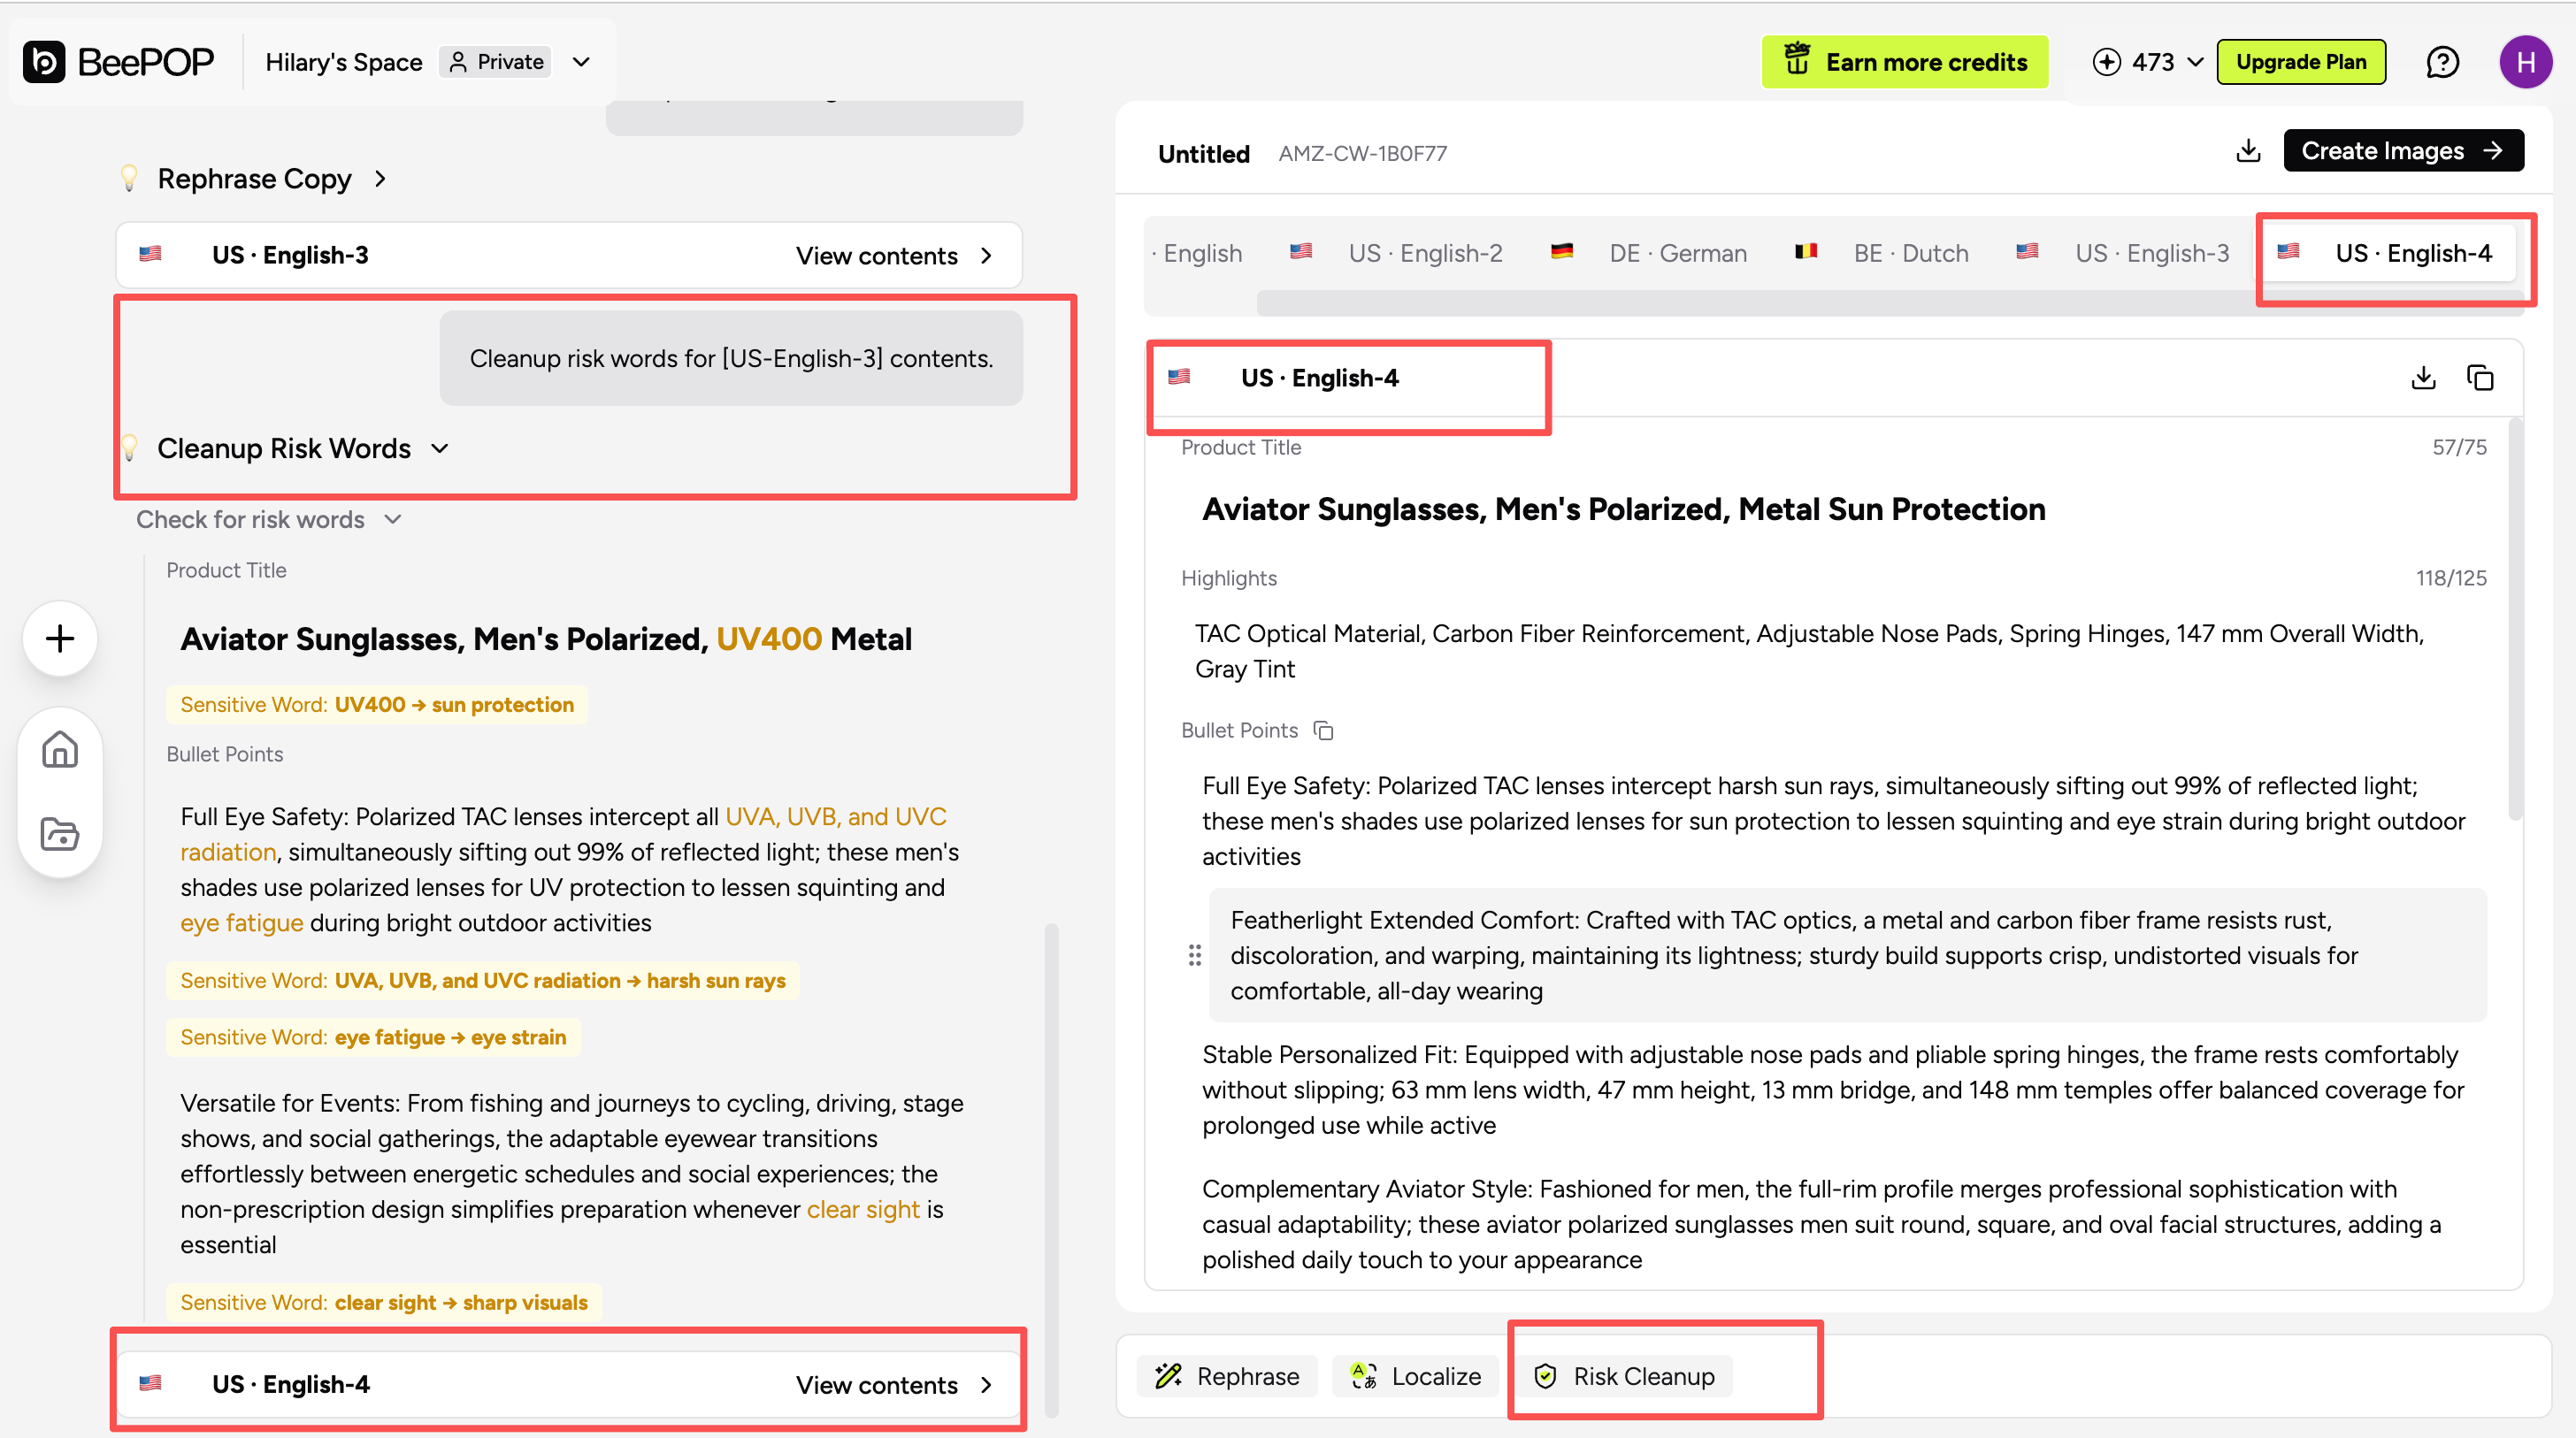Switch to the DE · German tab

click(x=1648, y=253)
